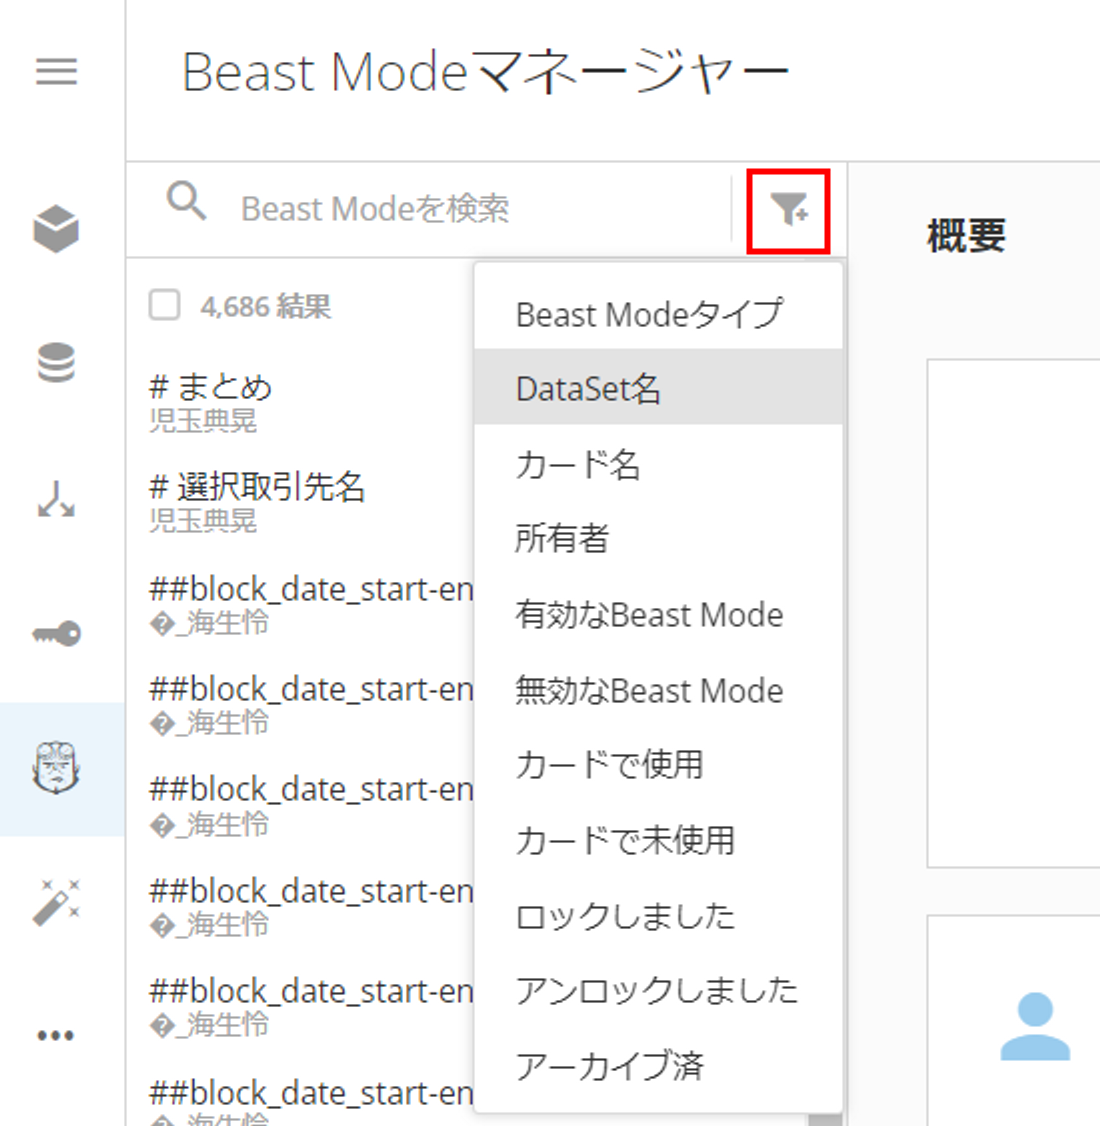Choose カードで使用 filter option
The image size is (1100, 1126).
[658, 764]
